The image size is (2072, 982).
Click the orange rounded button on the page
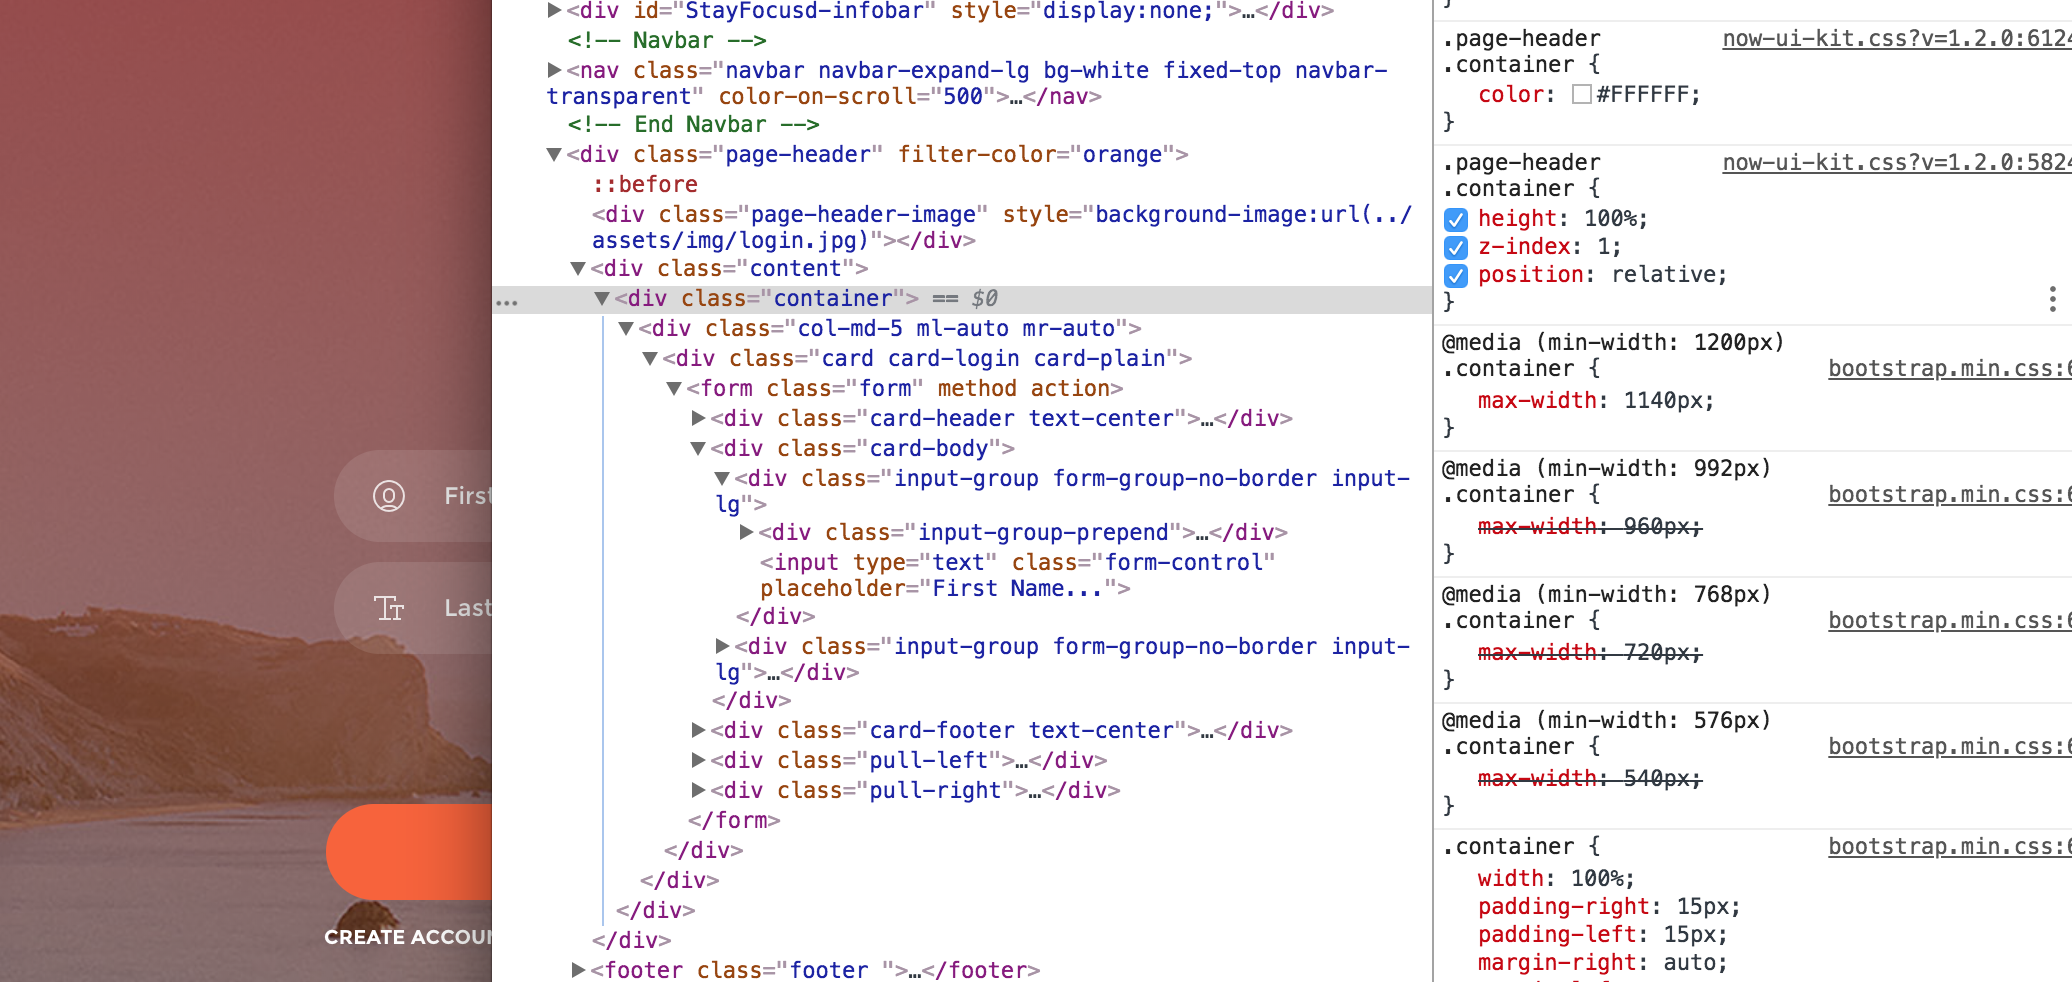pos(409,852)
